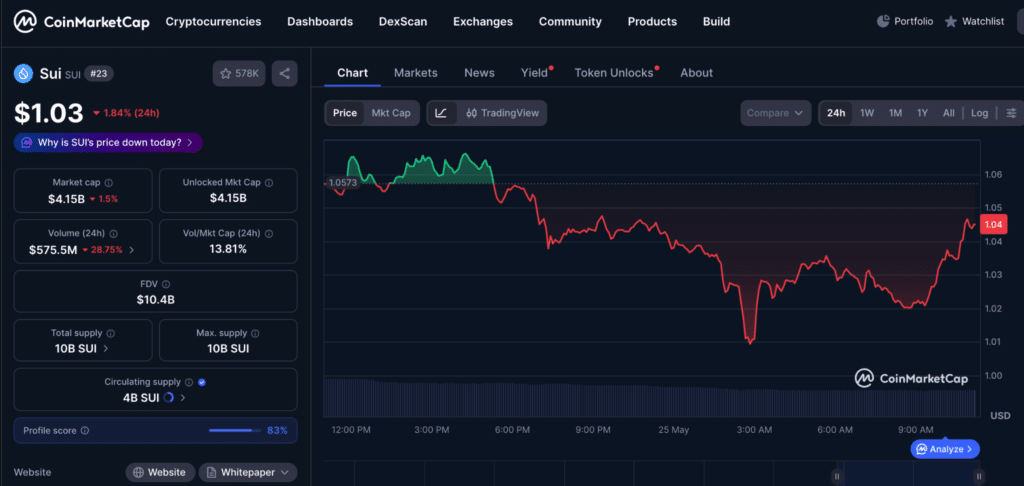Screen dimensions: 1024x486
Task: Click the AI icon in price-down banner
Action: pyautogui.click(x=27, y=142)
